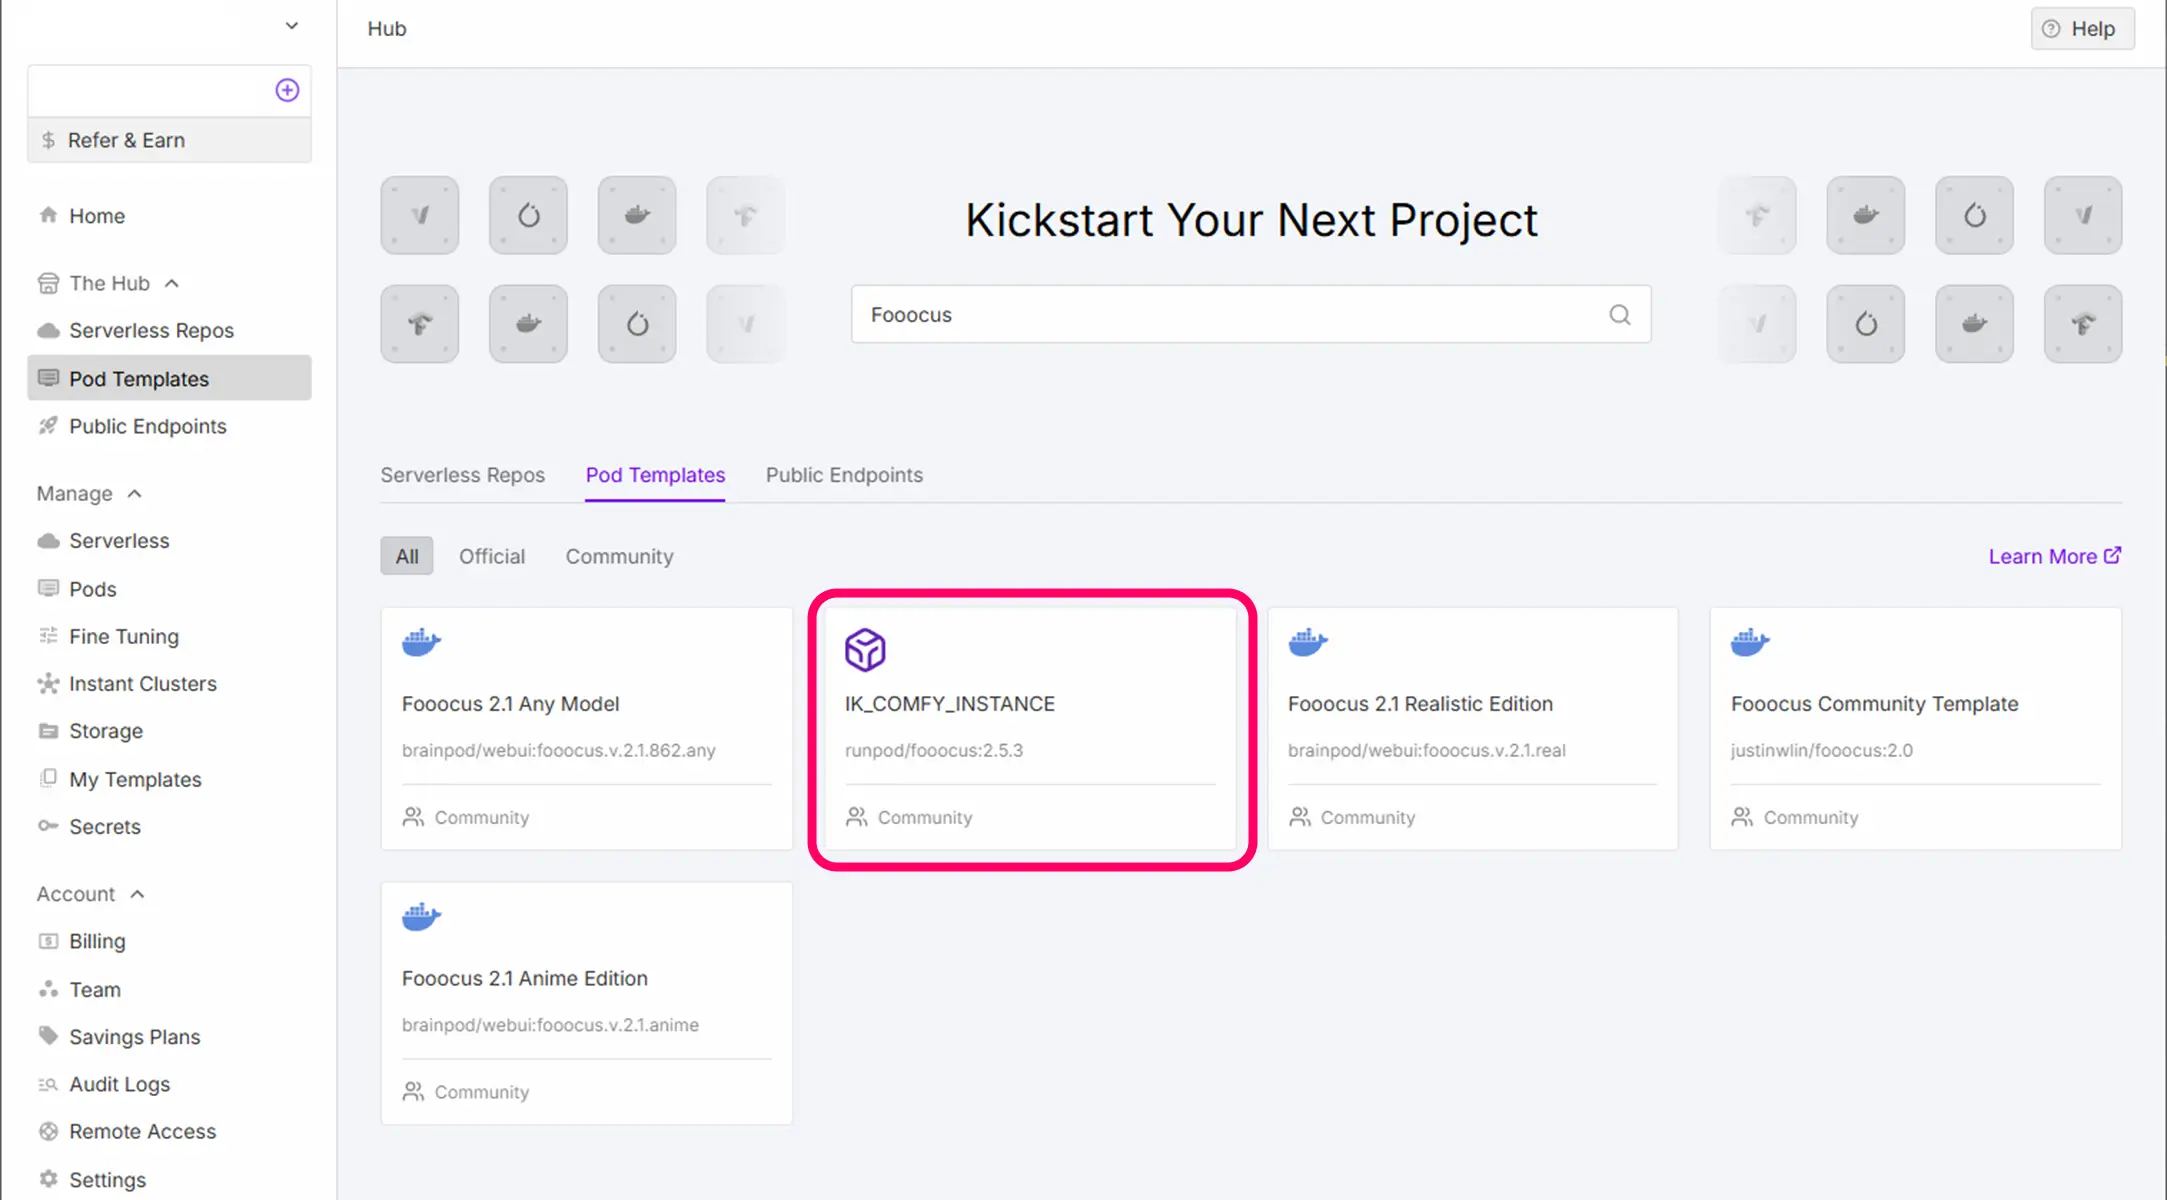Switch to Serverless Repos tab
2167x1200 pixels.
tap(462, 475)
